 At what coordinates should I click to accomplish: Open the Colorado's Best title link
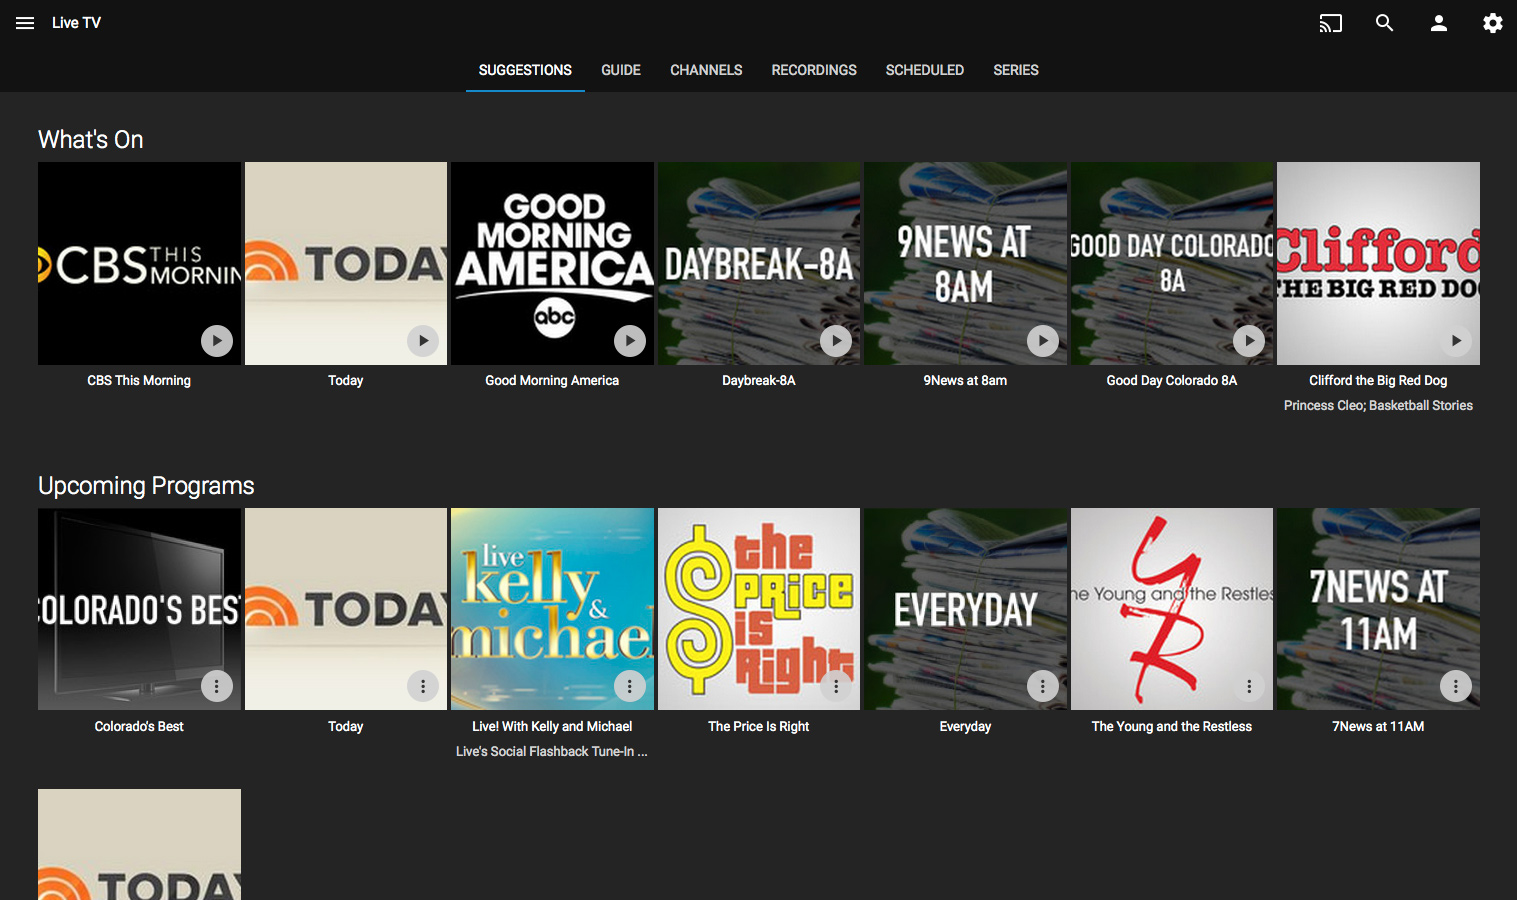[139, 727]
